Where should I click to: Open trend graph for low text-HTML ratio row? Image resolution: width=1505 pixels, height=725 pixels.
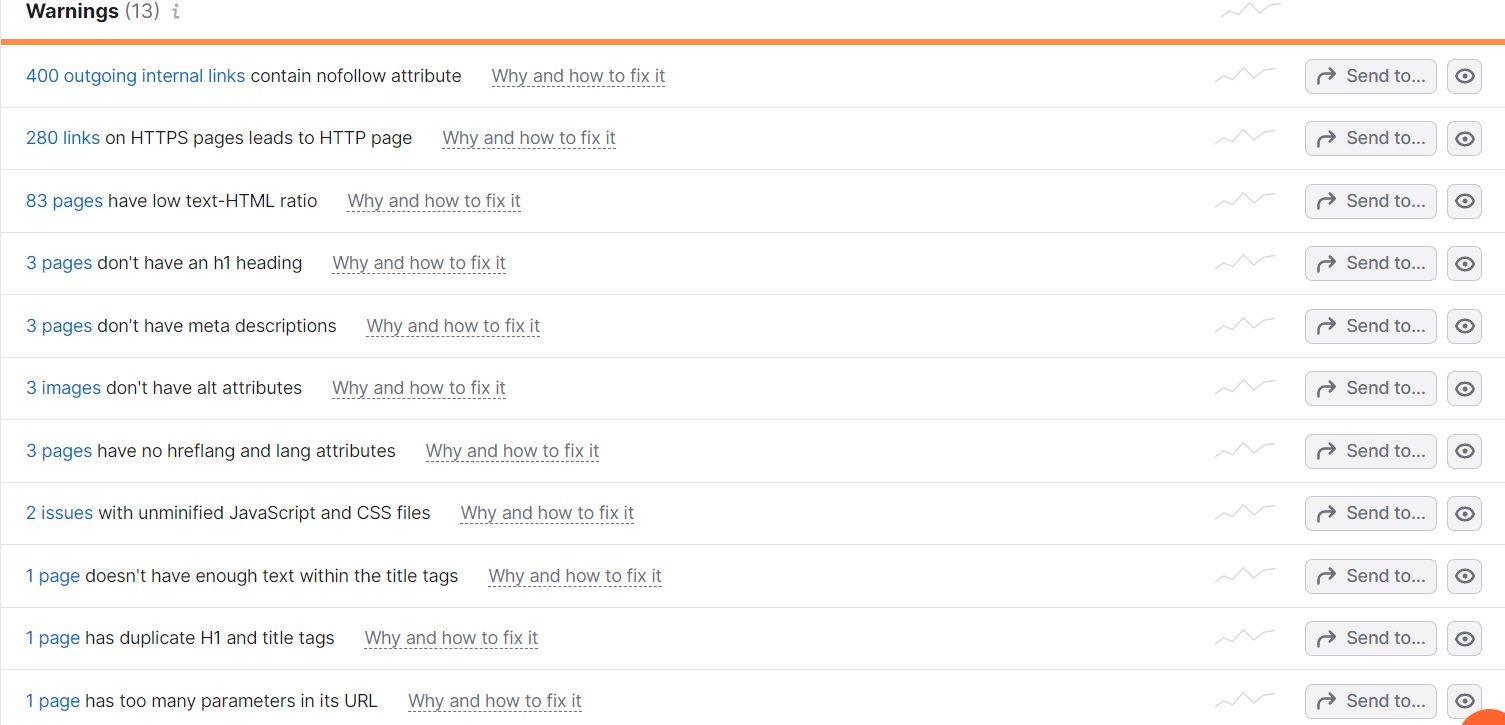[x=1245, y=201]
